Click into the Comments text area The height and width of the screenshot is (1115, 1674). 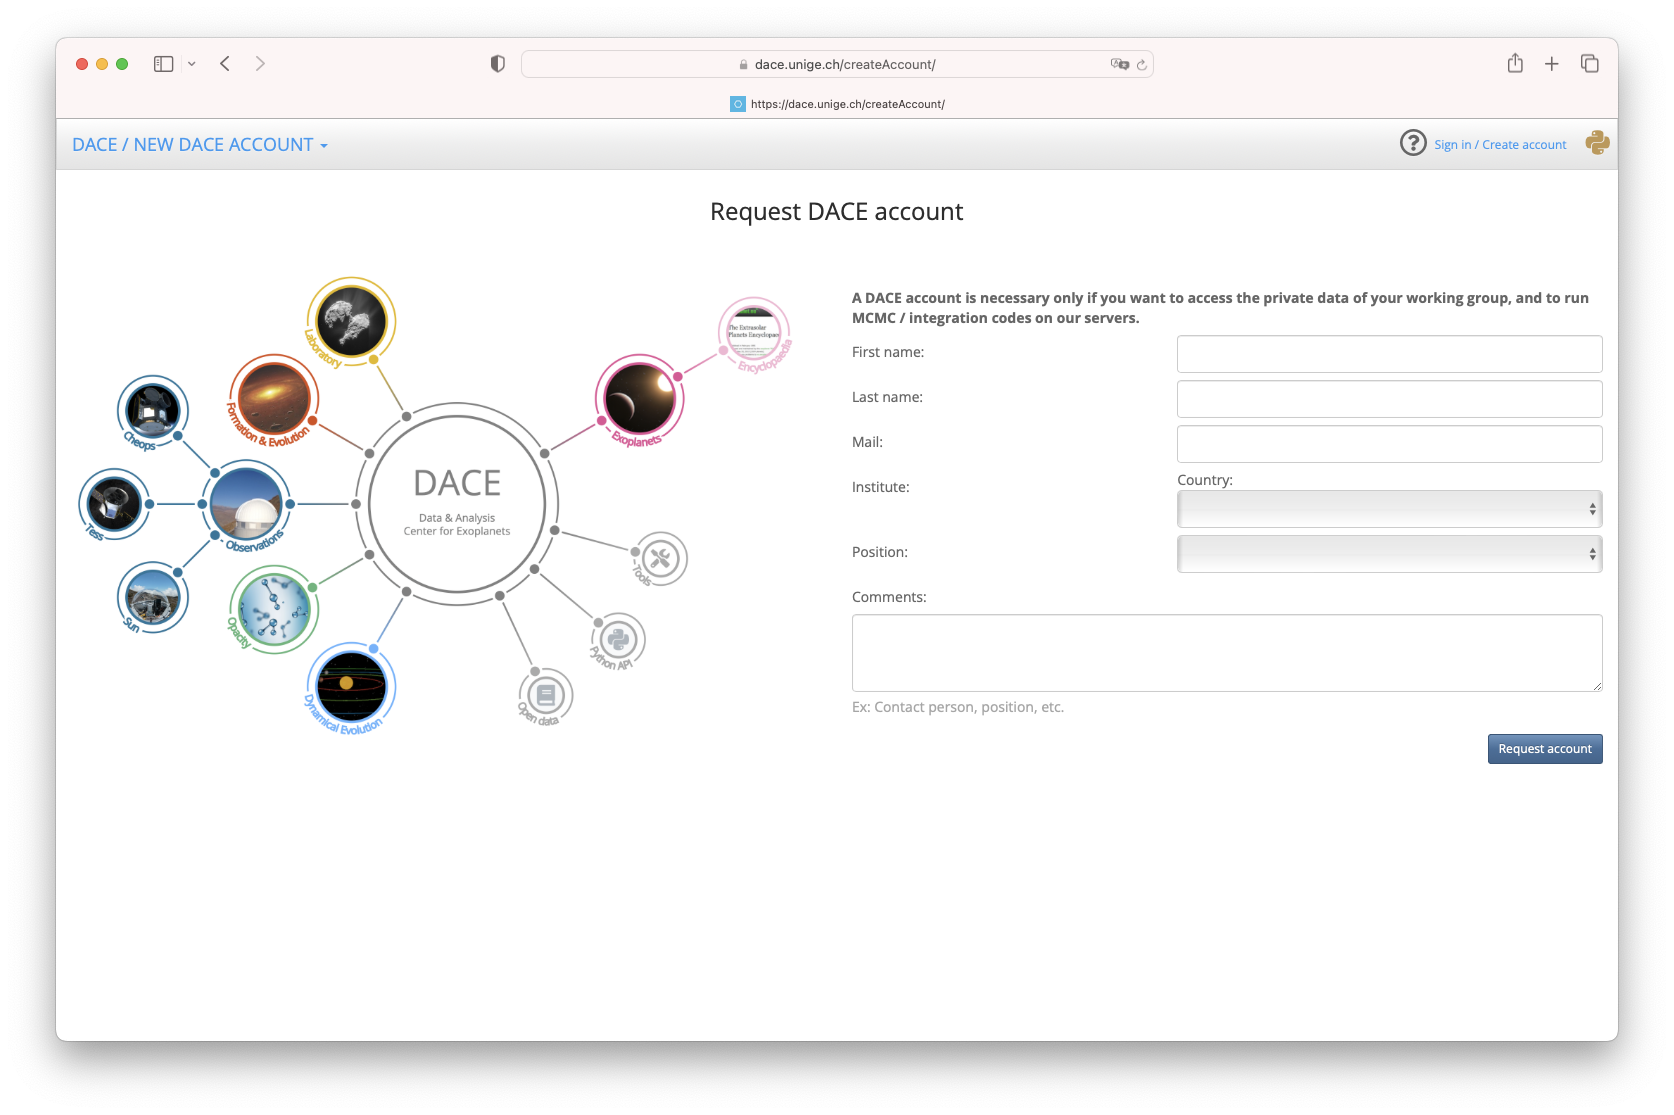1227,653
